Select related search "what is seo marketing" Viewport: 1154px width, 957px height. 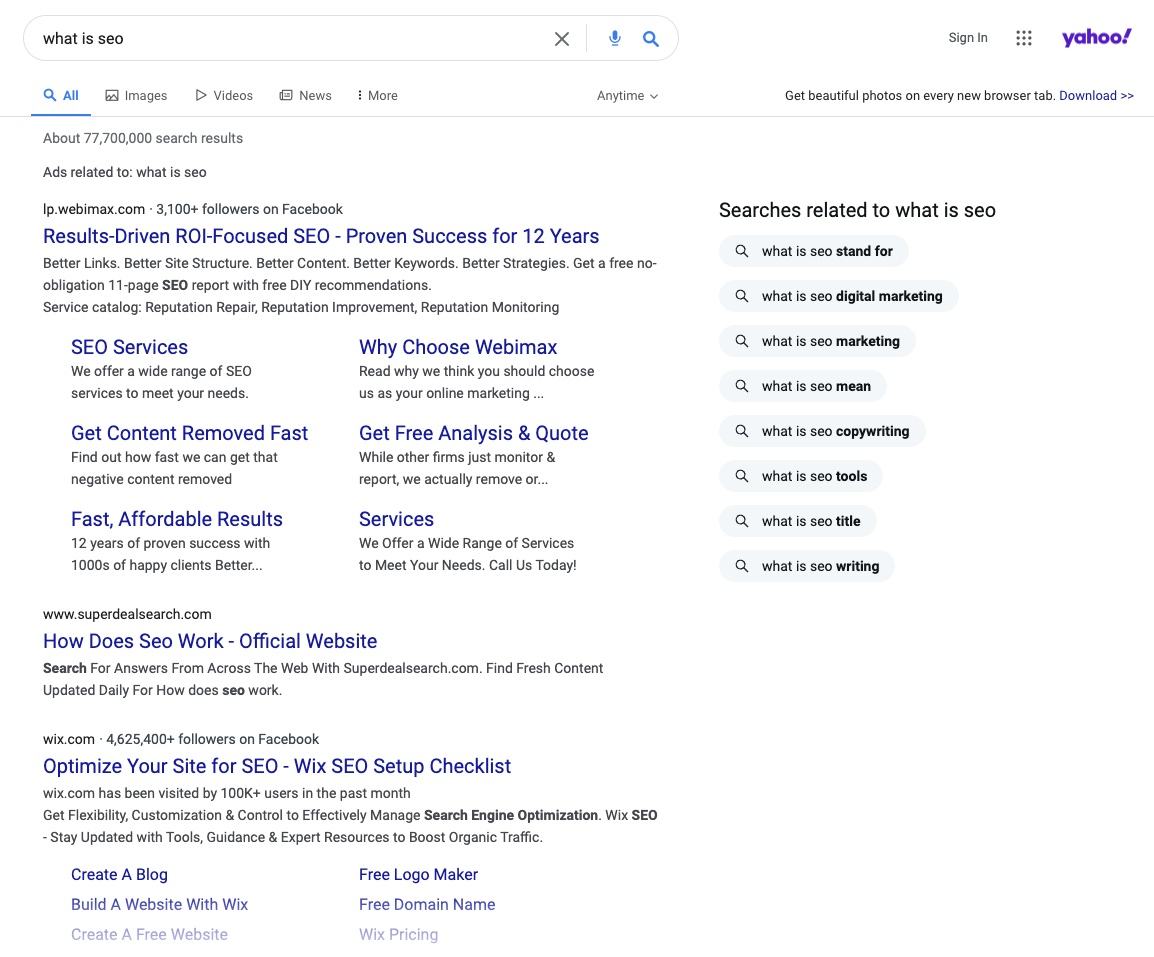pyautogui.click(x=817, y=342)
